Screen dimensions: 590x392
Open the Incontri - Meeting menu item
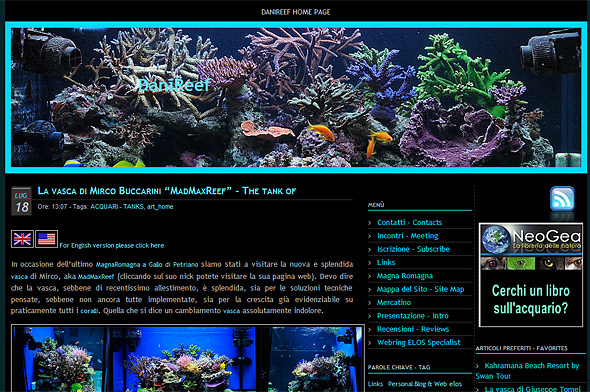coord(408,236)
